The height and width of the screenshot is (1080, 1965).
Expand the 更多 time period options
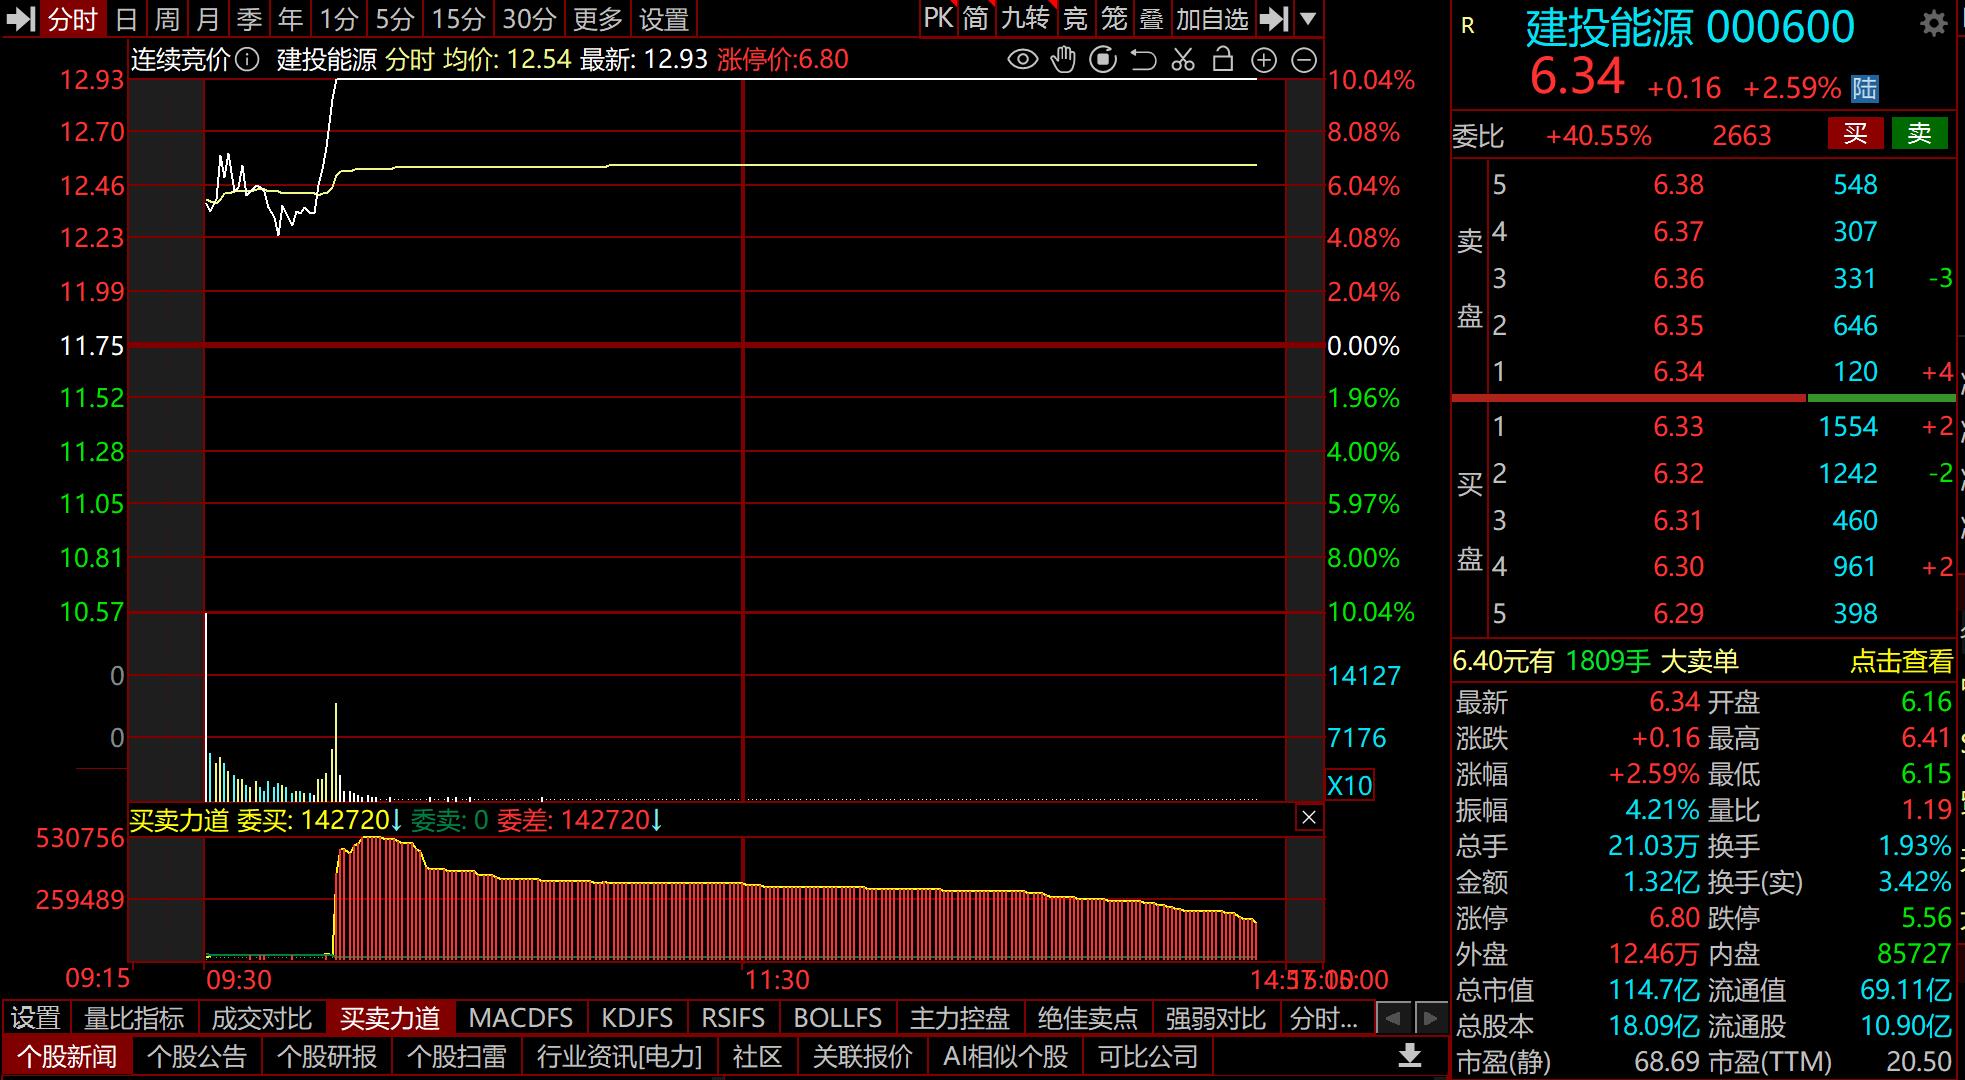point(598,18)
